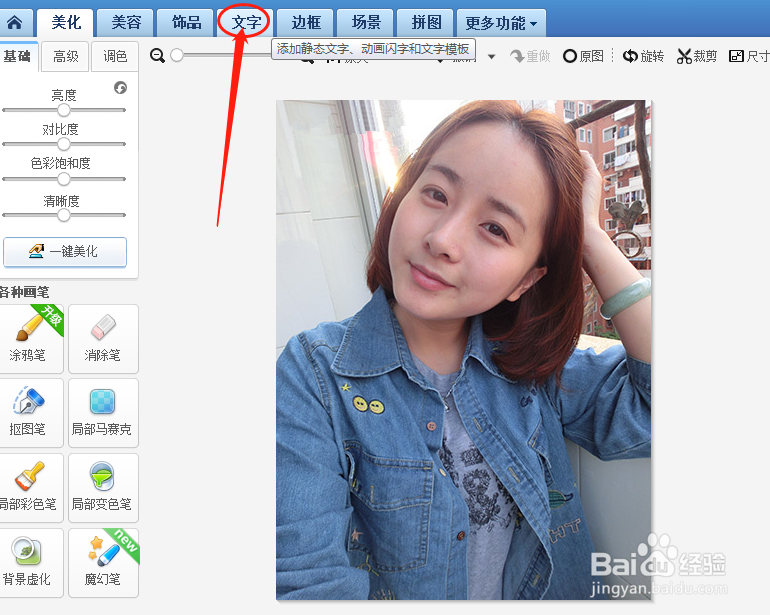The height and width of the screenshot is (615, 770).
Task: Select the 局部变色笔 recolor tool
Action: coord(103,488)
